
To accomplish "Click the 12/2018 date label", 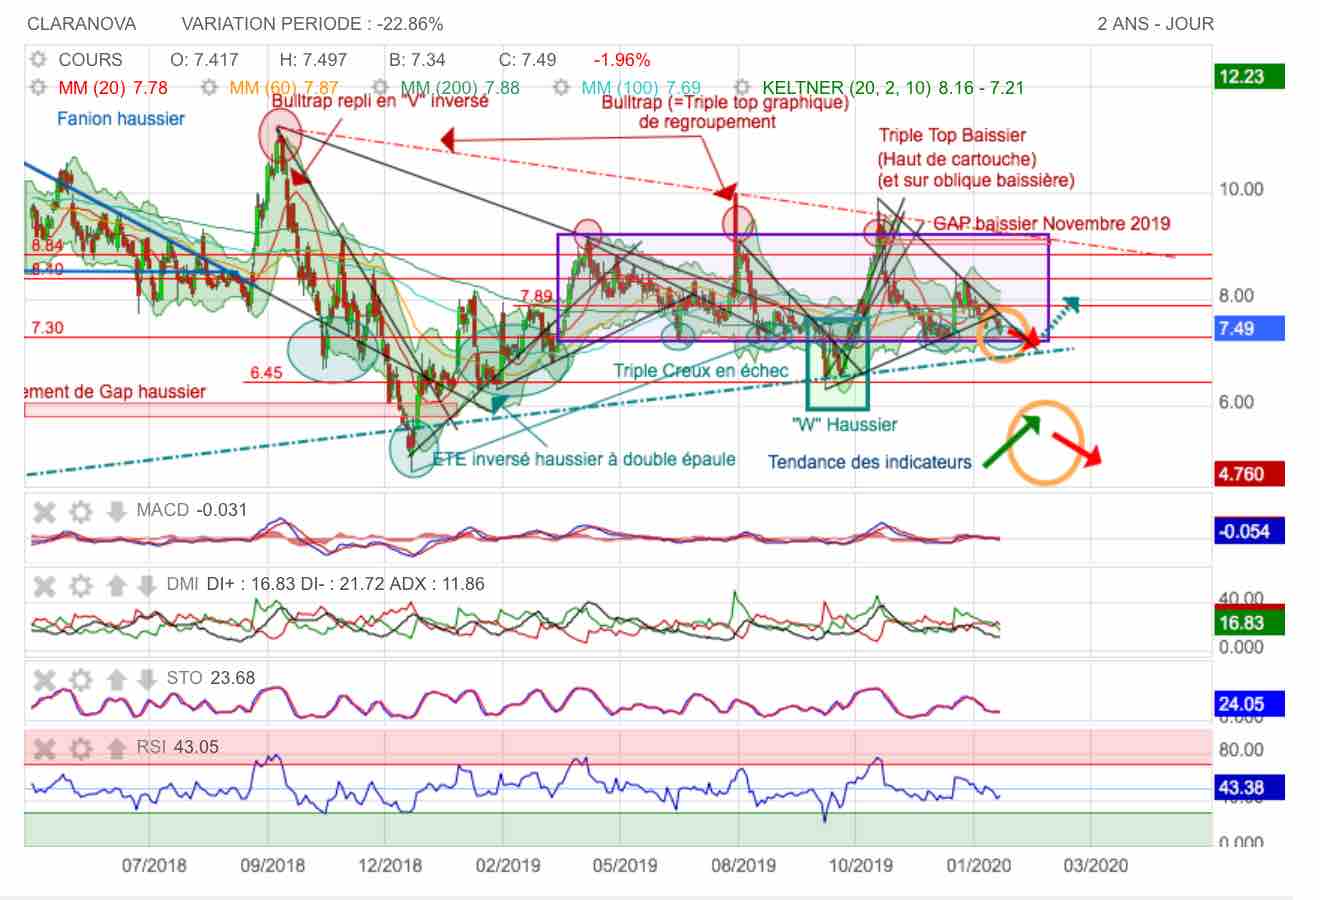I will 388,864.
